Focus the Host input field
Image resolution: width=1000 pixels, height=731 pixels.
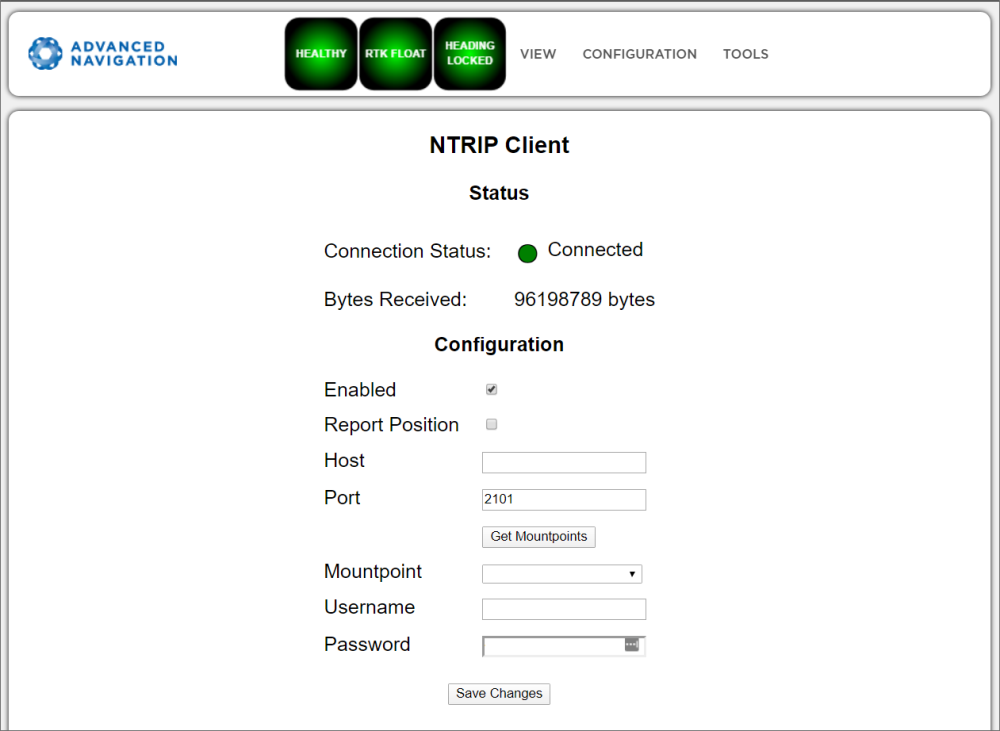[x=564, y=463]
